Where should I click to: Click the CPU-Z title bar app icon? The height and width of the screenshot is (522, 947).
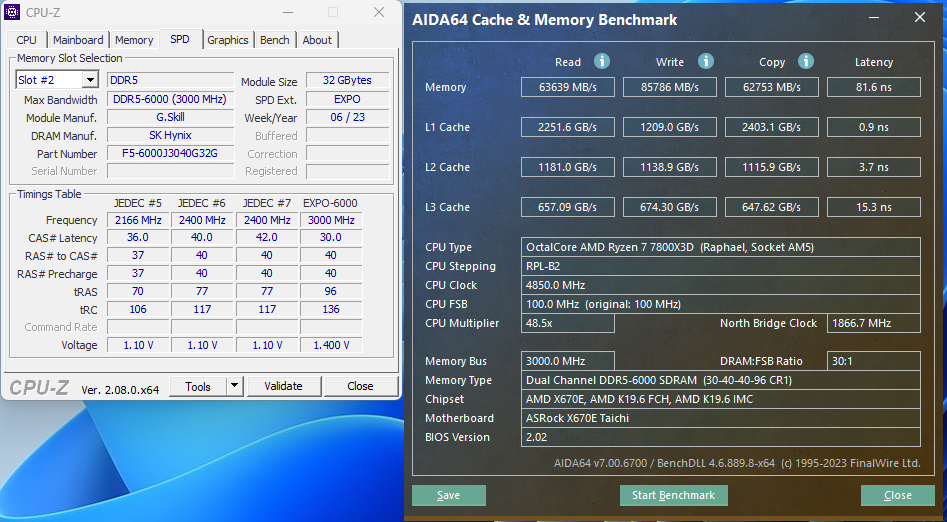pyautogui.click(x=14, y=13)
